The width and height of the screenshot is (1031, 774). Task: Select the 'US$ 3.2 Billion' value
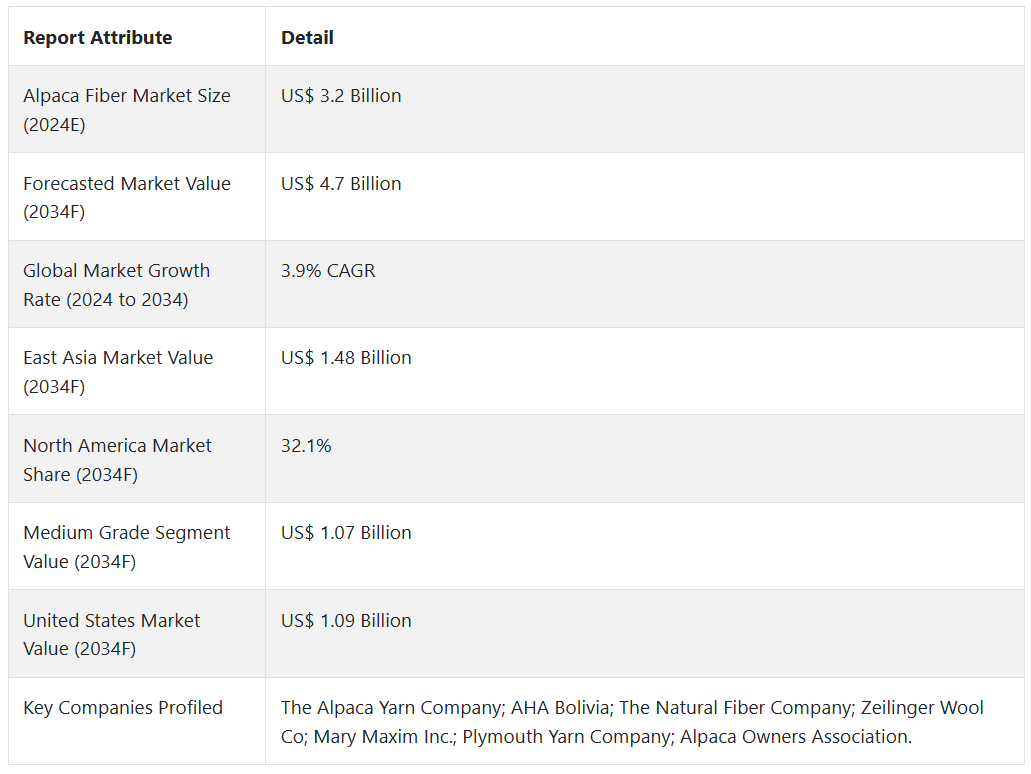[x=341, y=96]
